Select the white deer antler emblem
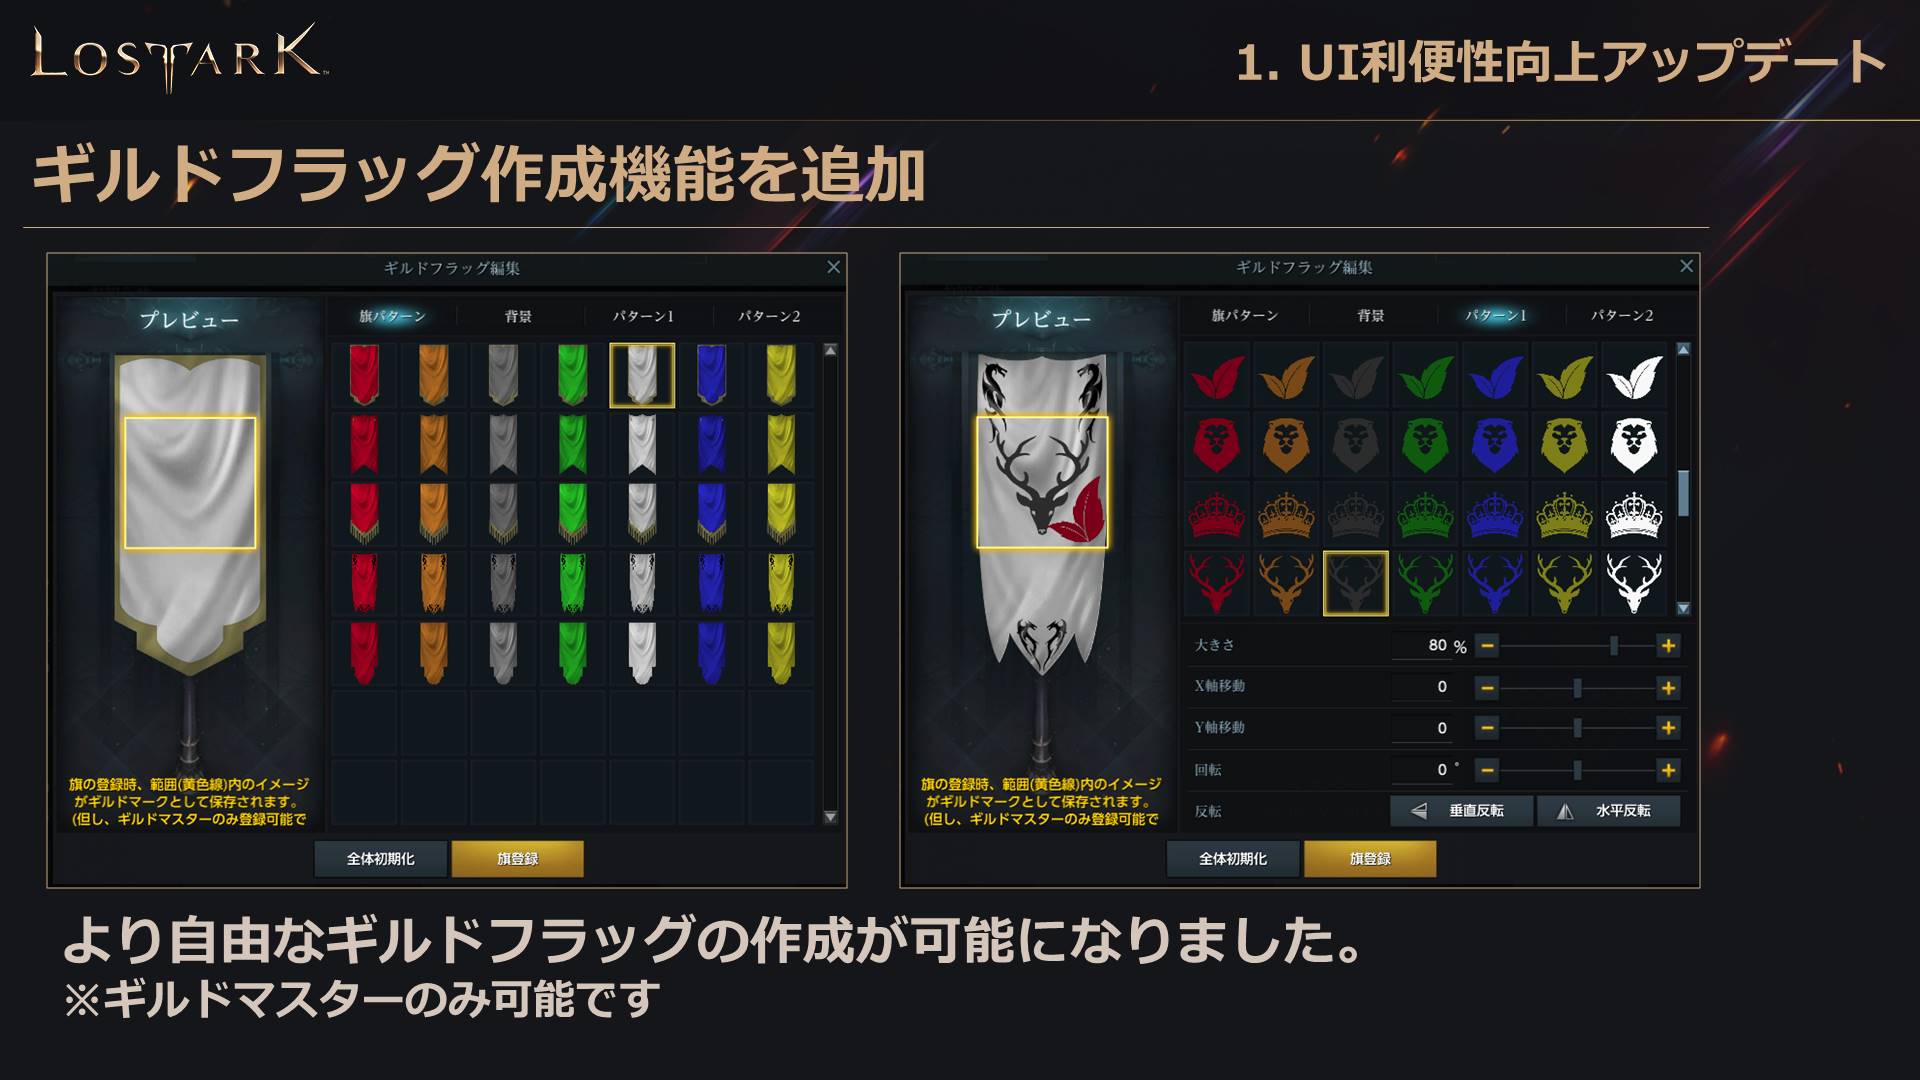 click(1634, 583)
